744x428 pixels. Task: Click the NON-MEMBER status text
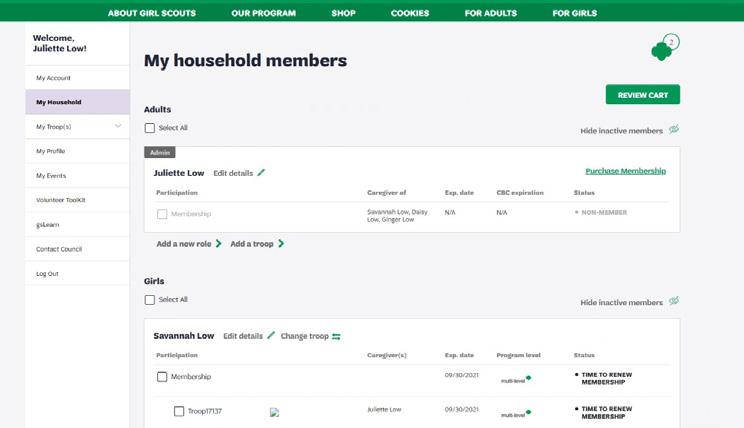(x=604, y=213)
